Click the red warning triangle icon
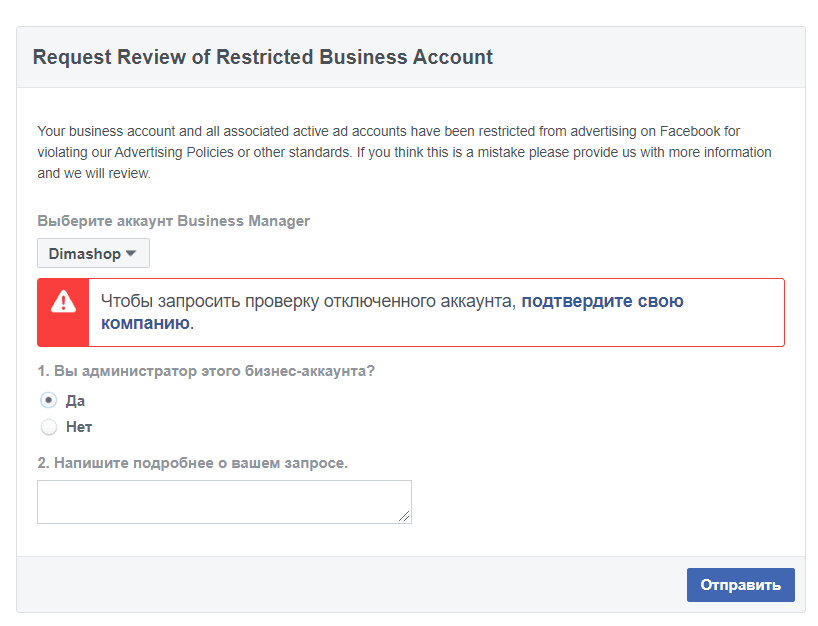 pos(63,302)
